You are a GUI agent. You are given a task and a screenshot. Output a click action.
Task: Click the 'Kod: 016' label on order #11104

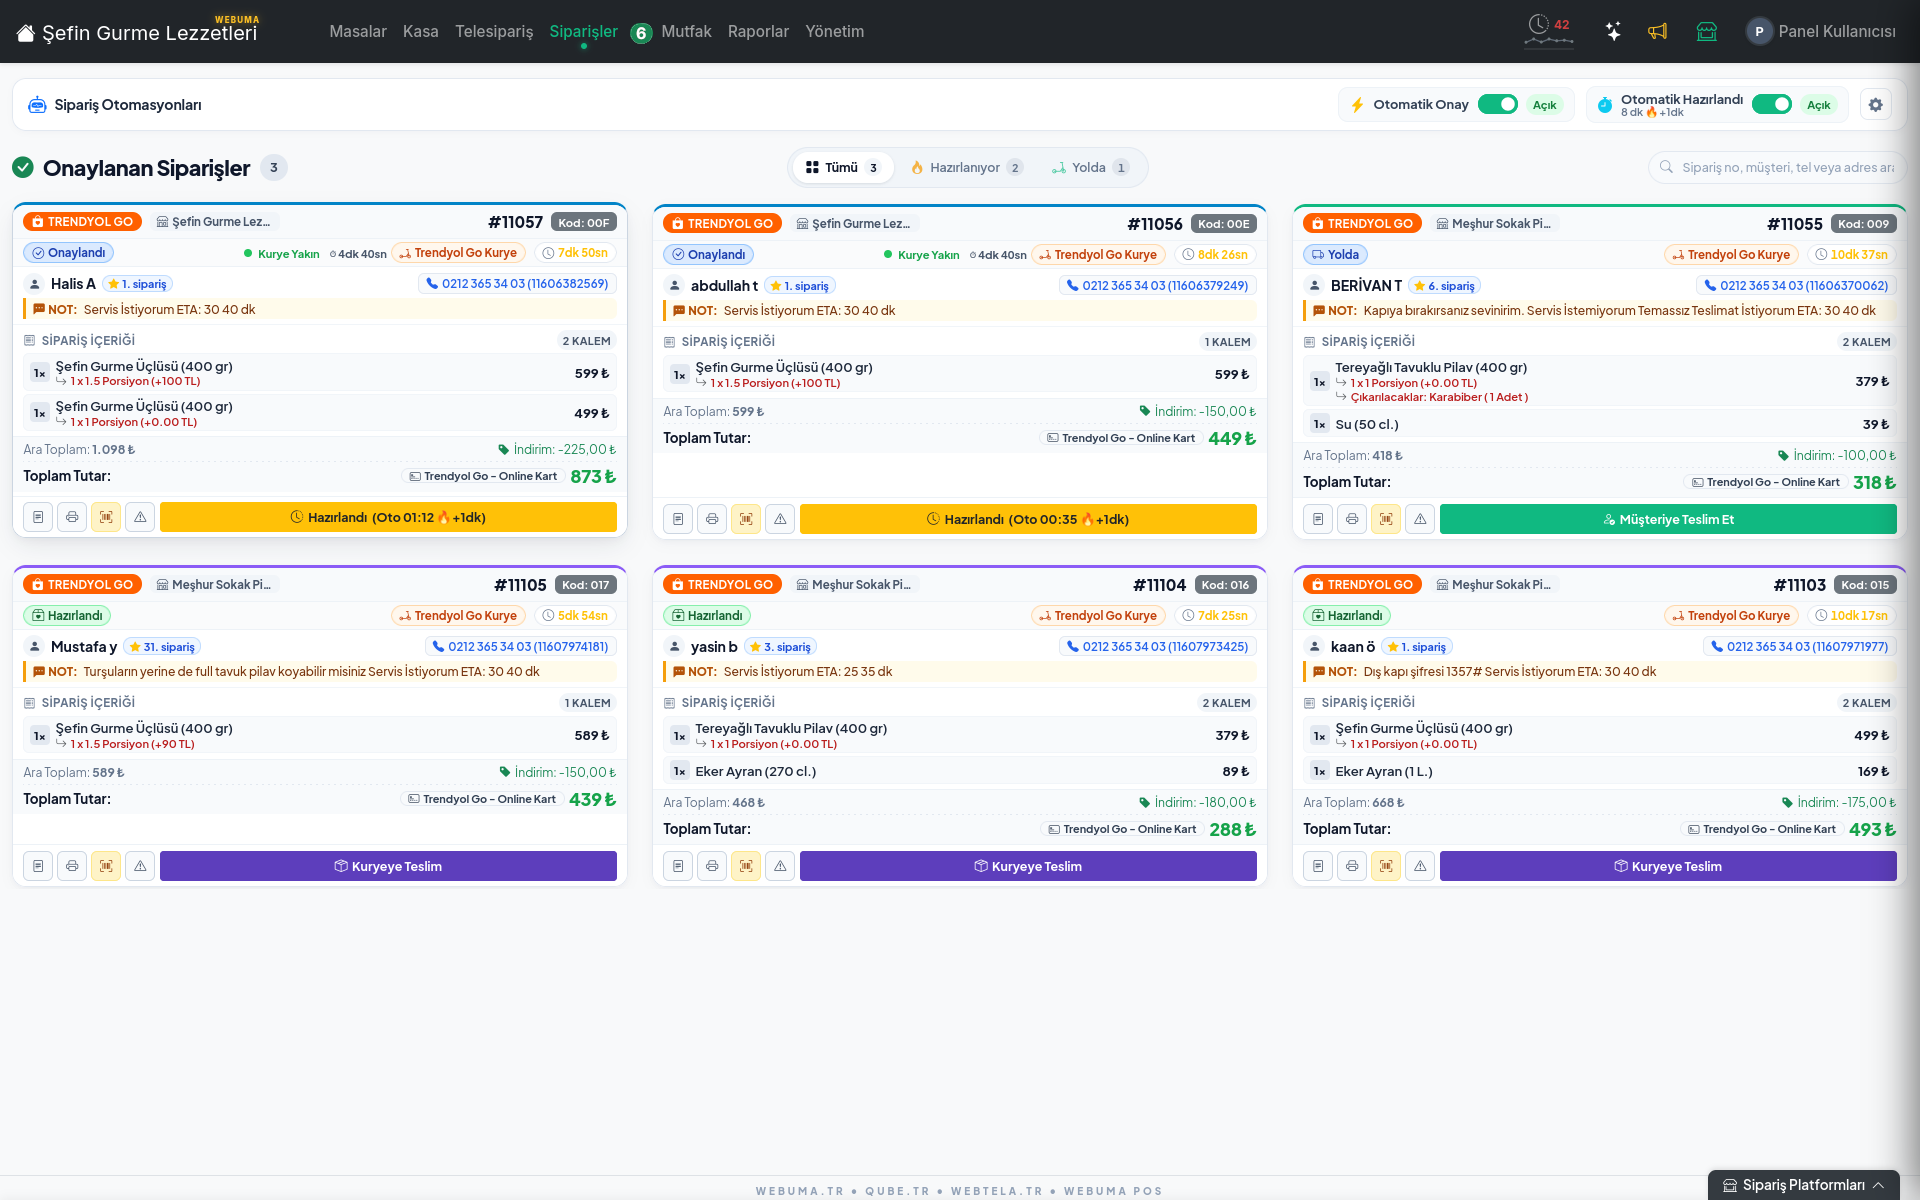(1225, 585)
